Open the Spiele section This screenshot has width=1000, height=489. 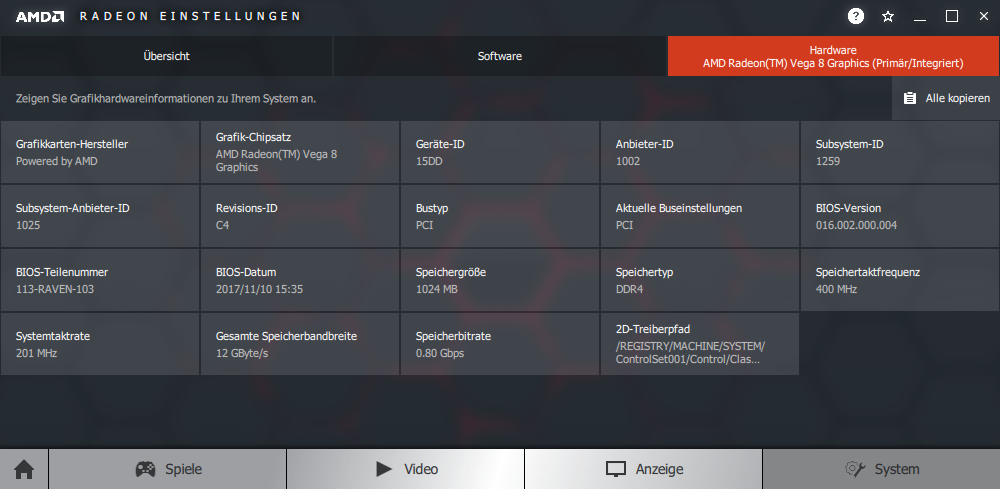167,469
